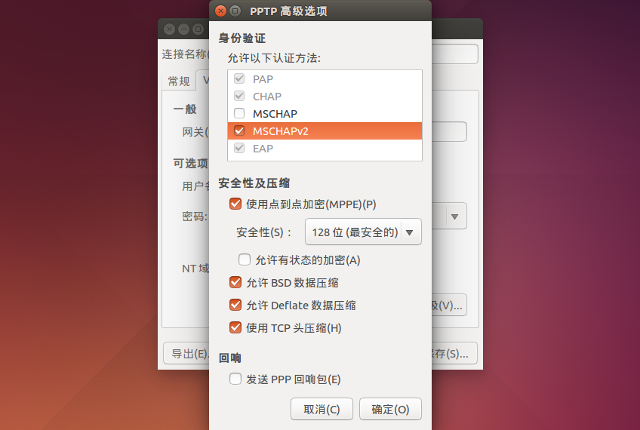The image size is (640, 430).
Task: Select the EAP row label
Action: pyautogui.click(x=263, y=149)
